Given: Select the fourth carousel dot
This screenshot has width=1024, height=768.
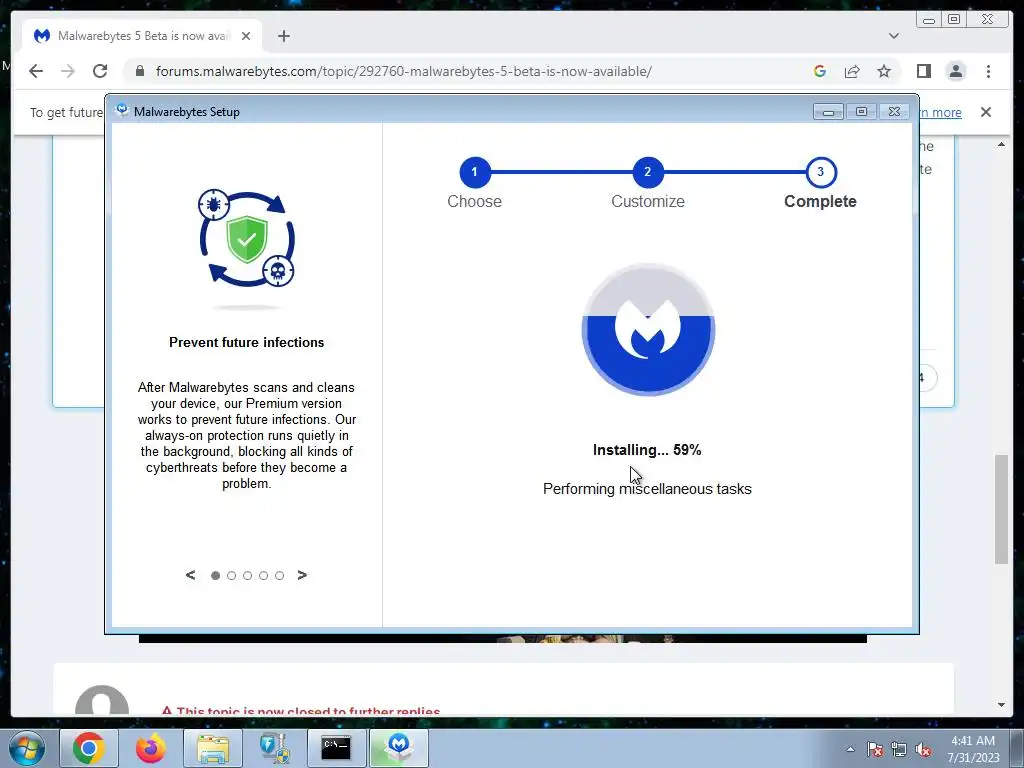Looking at the screenshot, I should point(263,575).
